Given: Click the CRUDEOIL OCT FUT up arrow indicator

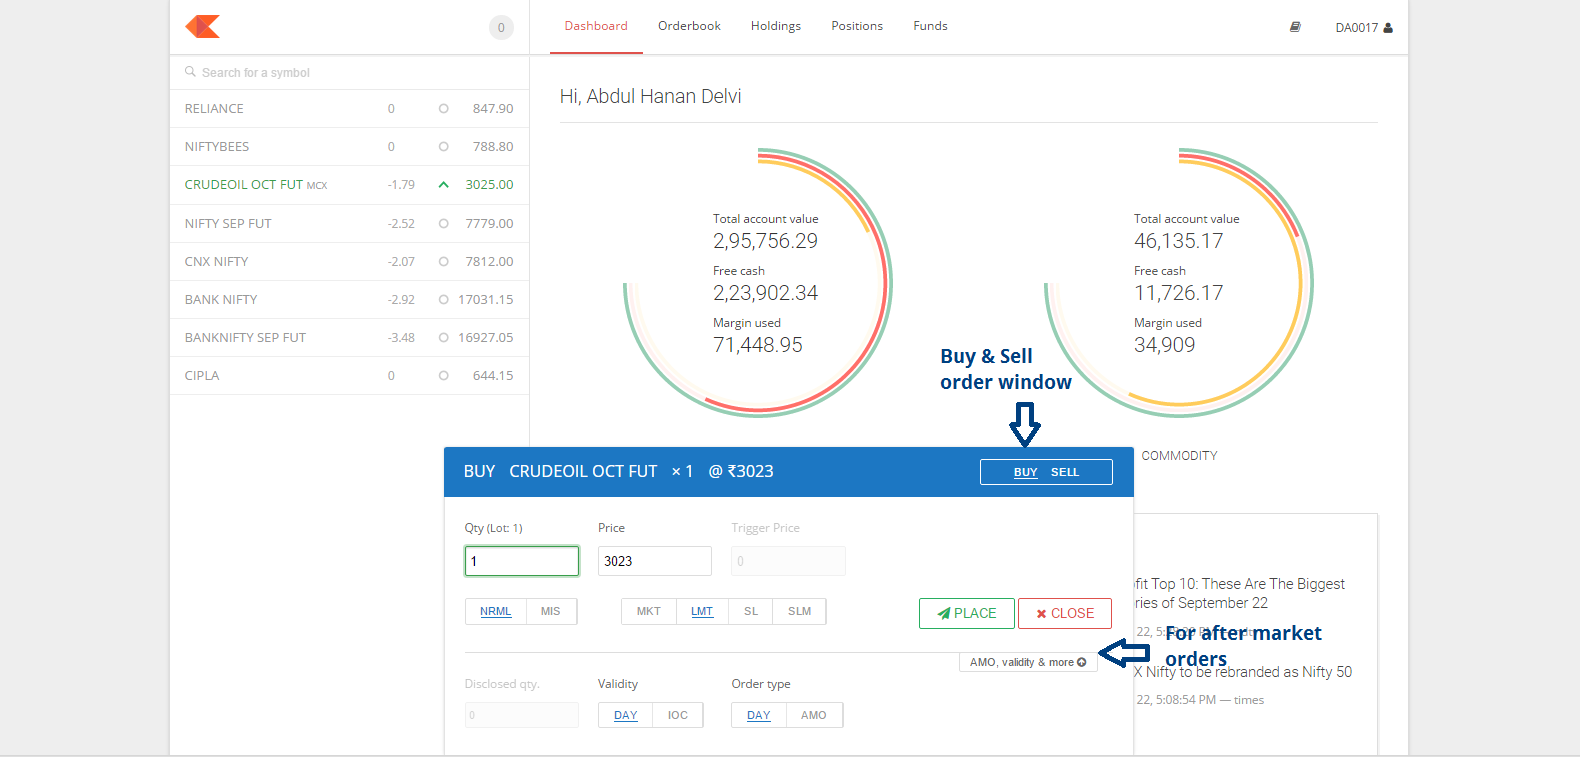Looking at the screenshot, I should pos(443,185).
